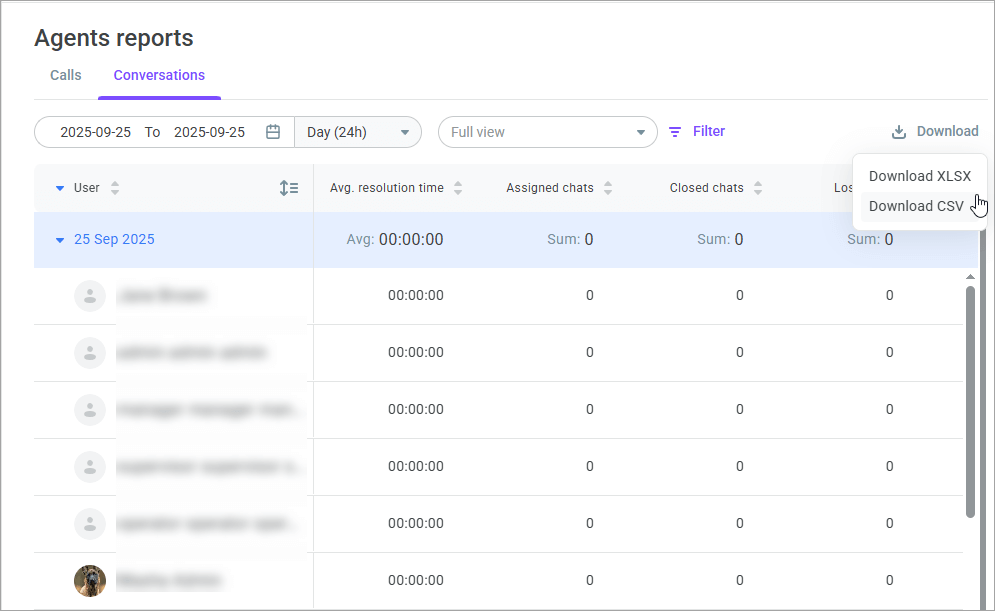Switch to the Calls tab
Viewport: 995px width, 611px height.
pos(66,75)
